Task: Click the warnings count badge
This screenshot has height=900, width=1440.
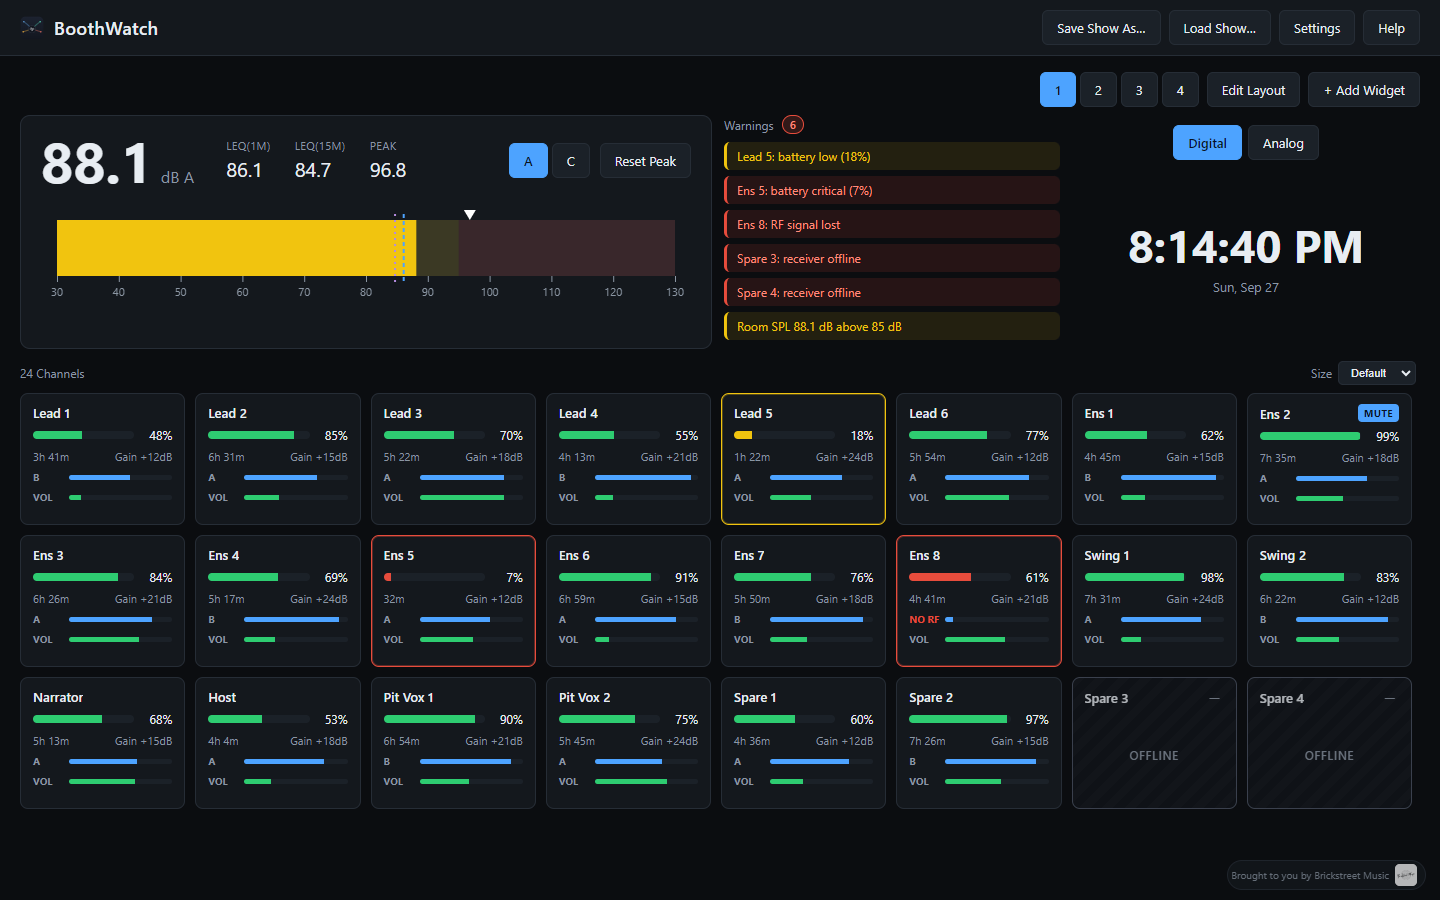Action: point(793,125)
